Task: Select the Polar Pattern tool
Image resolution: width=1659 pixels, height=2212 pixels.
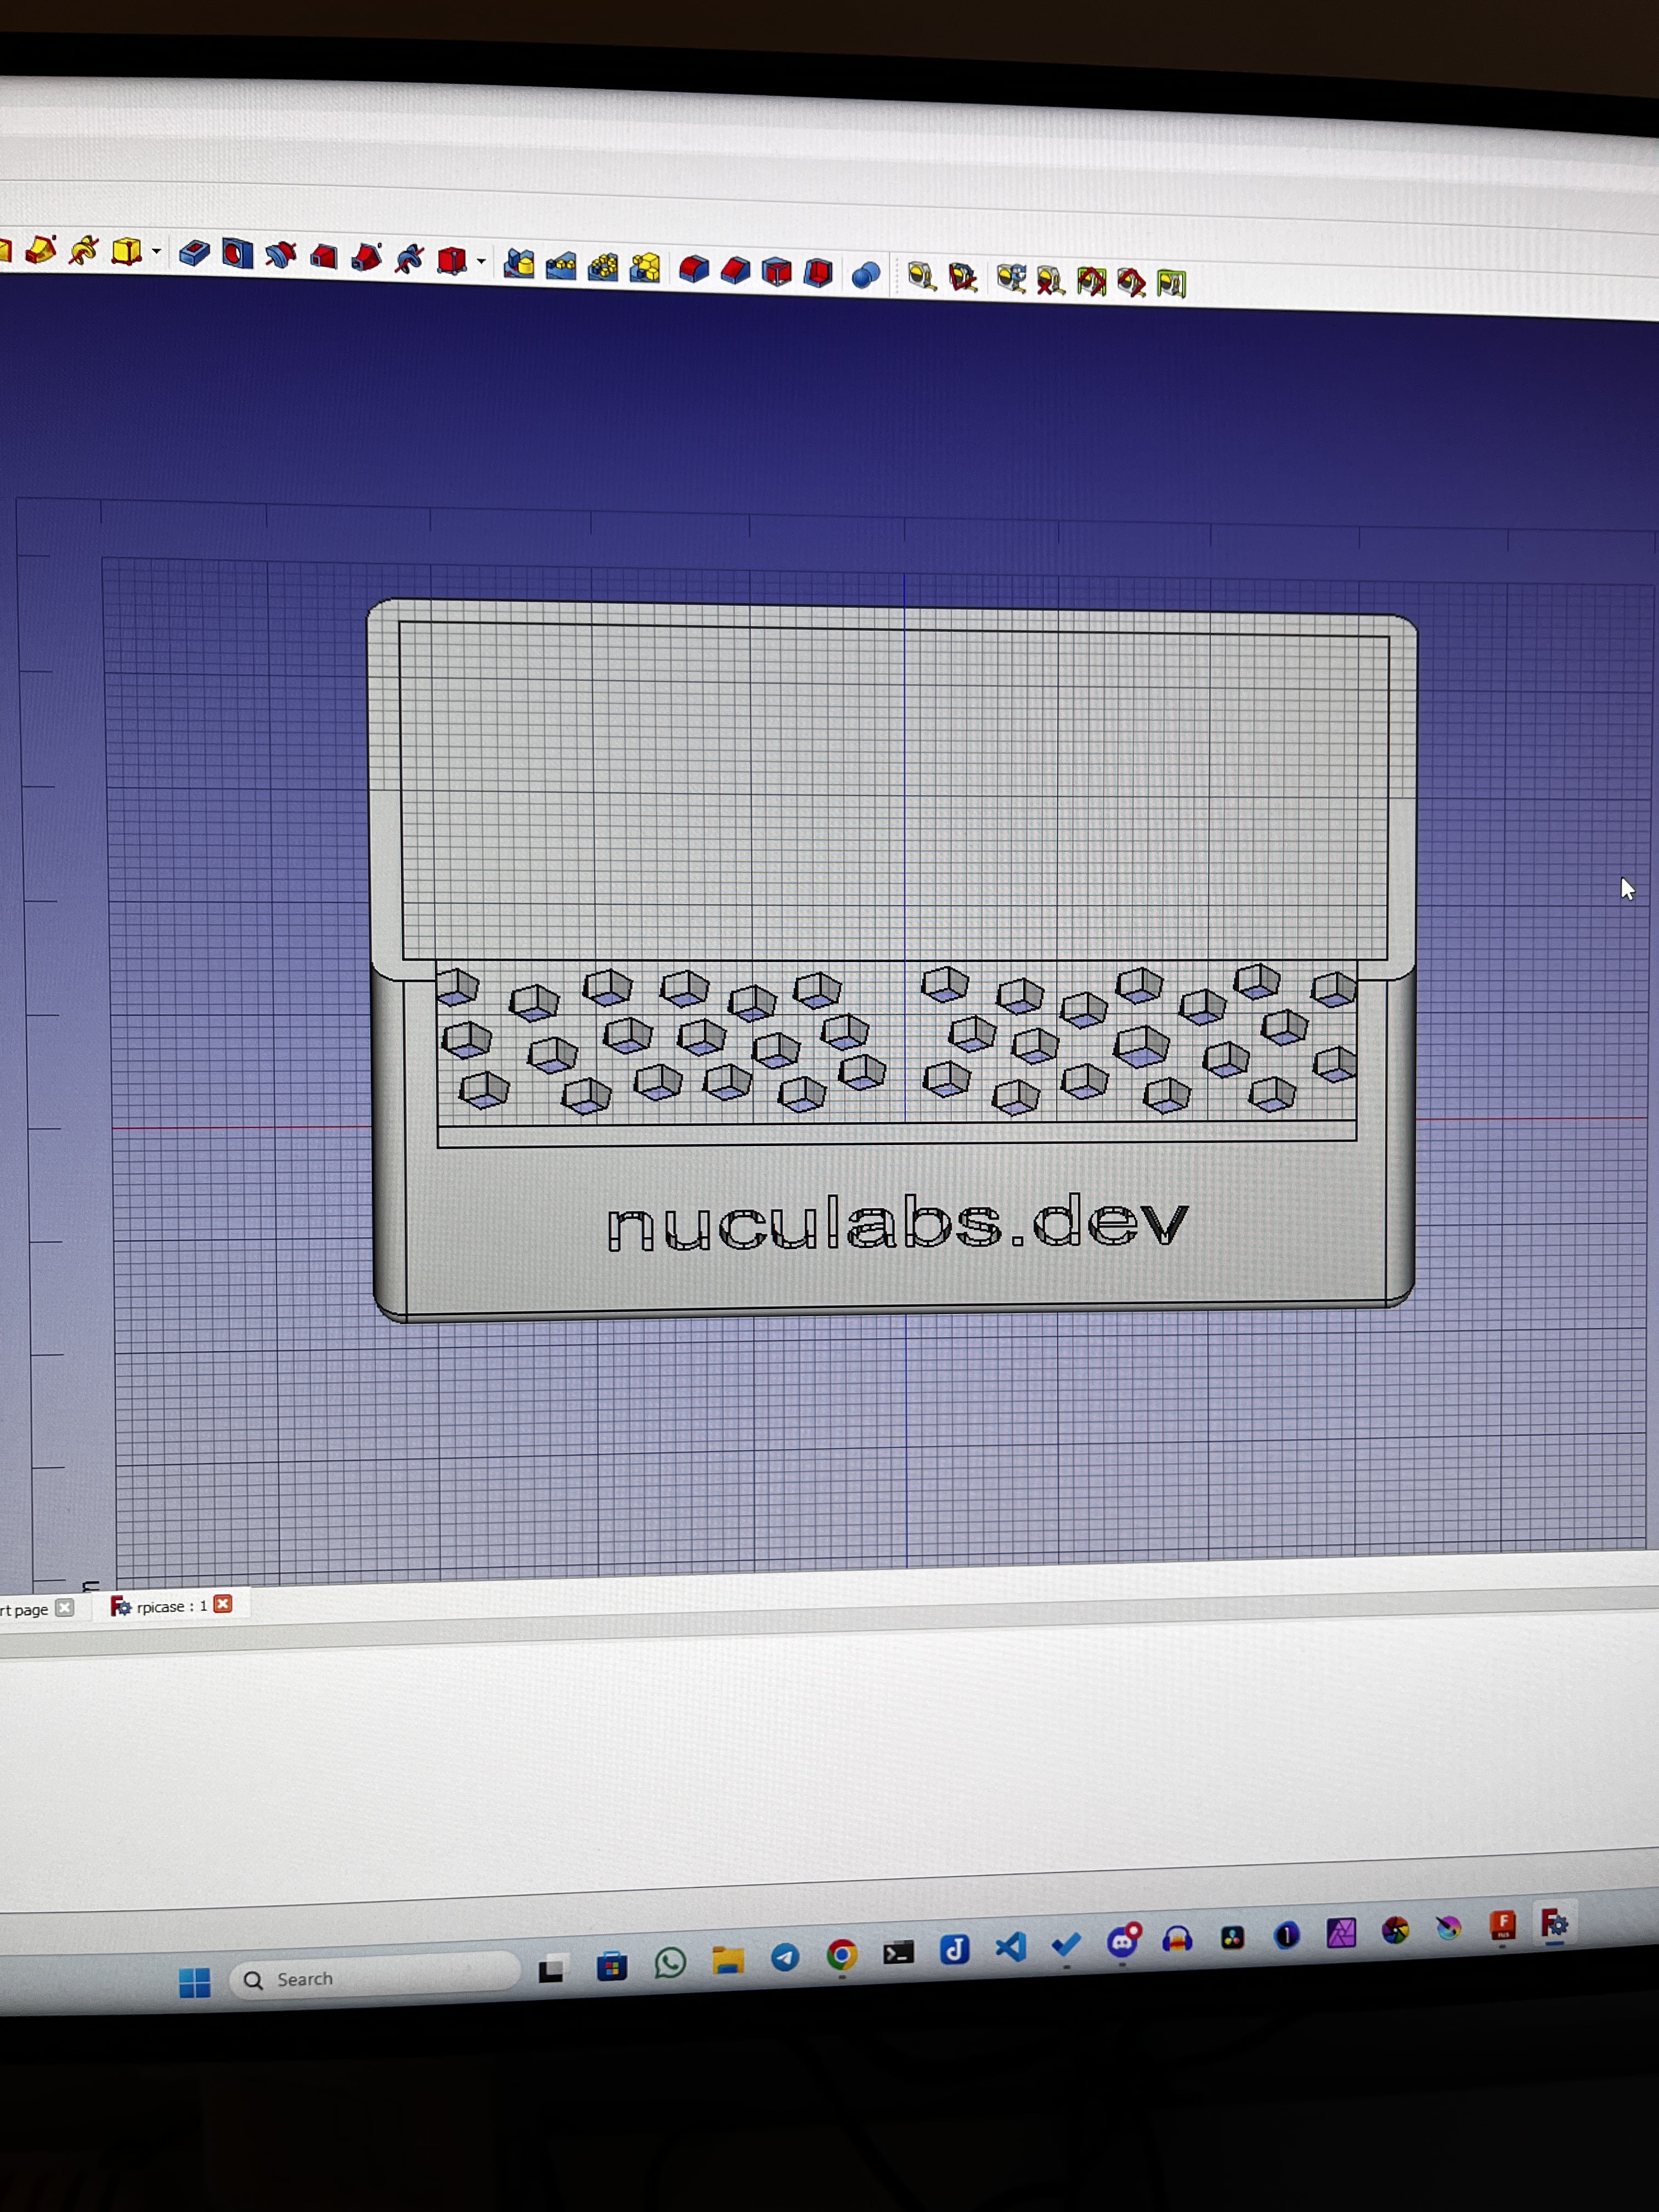Action: tap(603, 266)
